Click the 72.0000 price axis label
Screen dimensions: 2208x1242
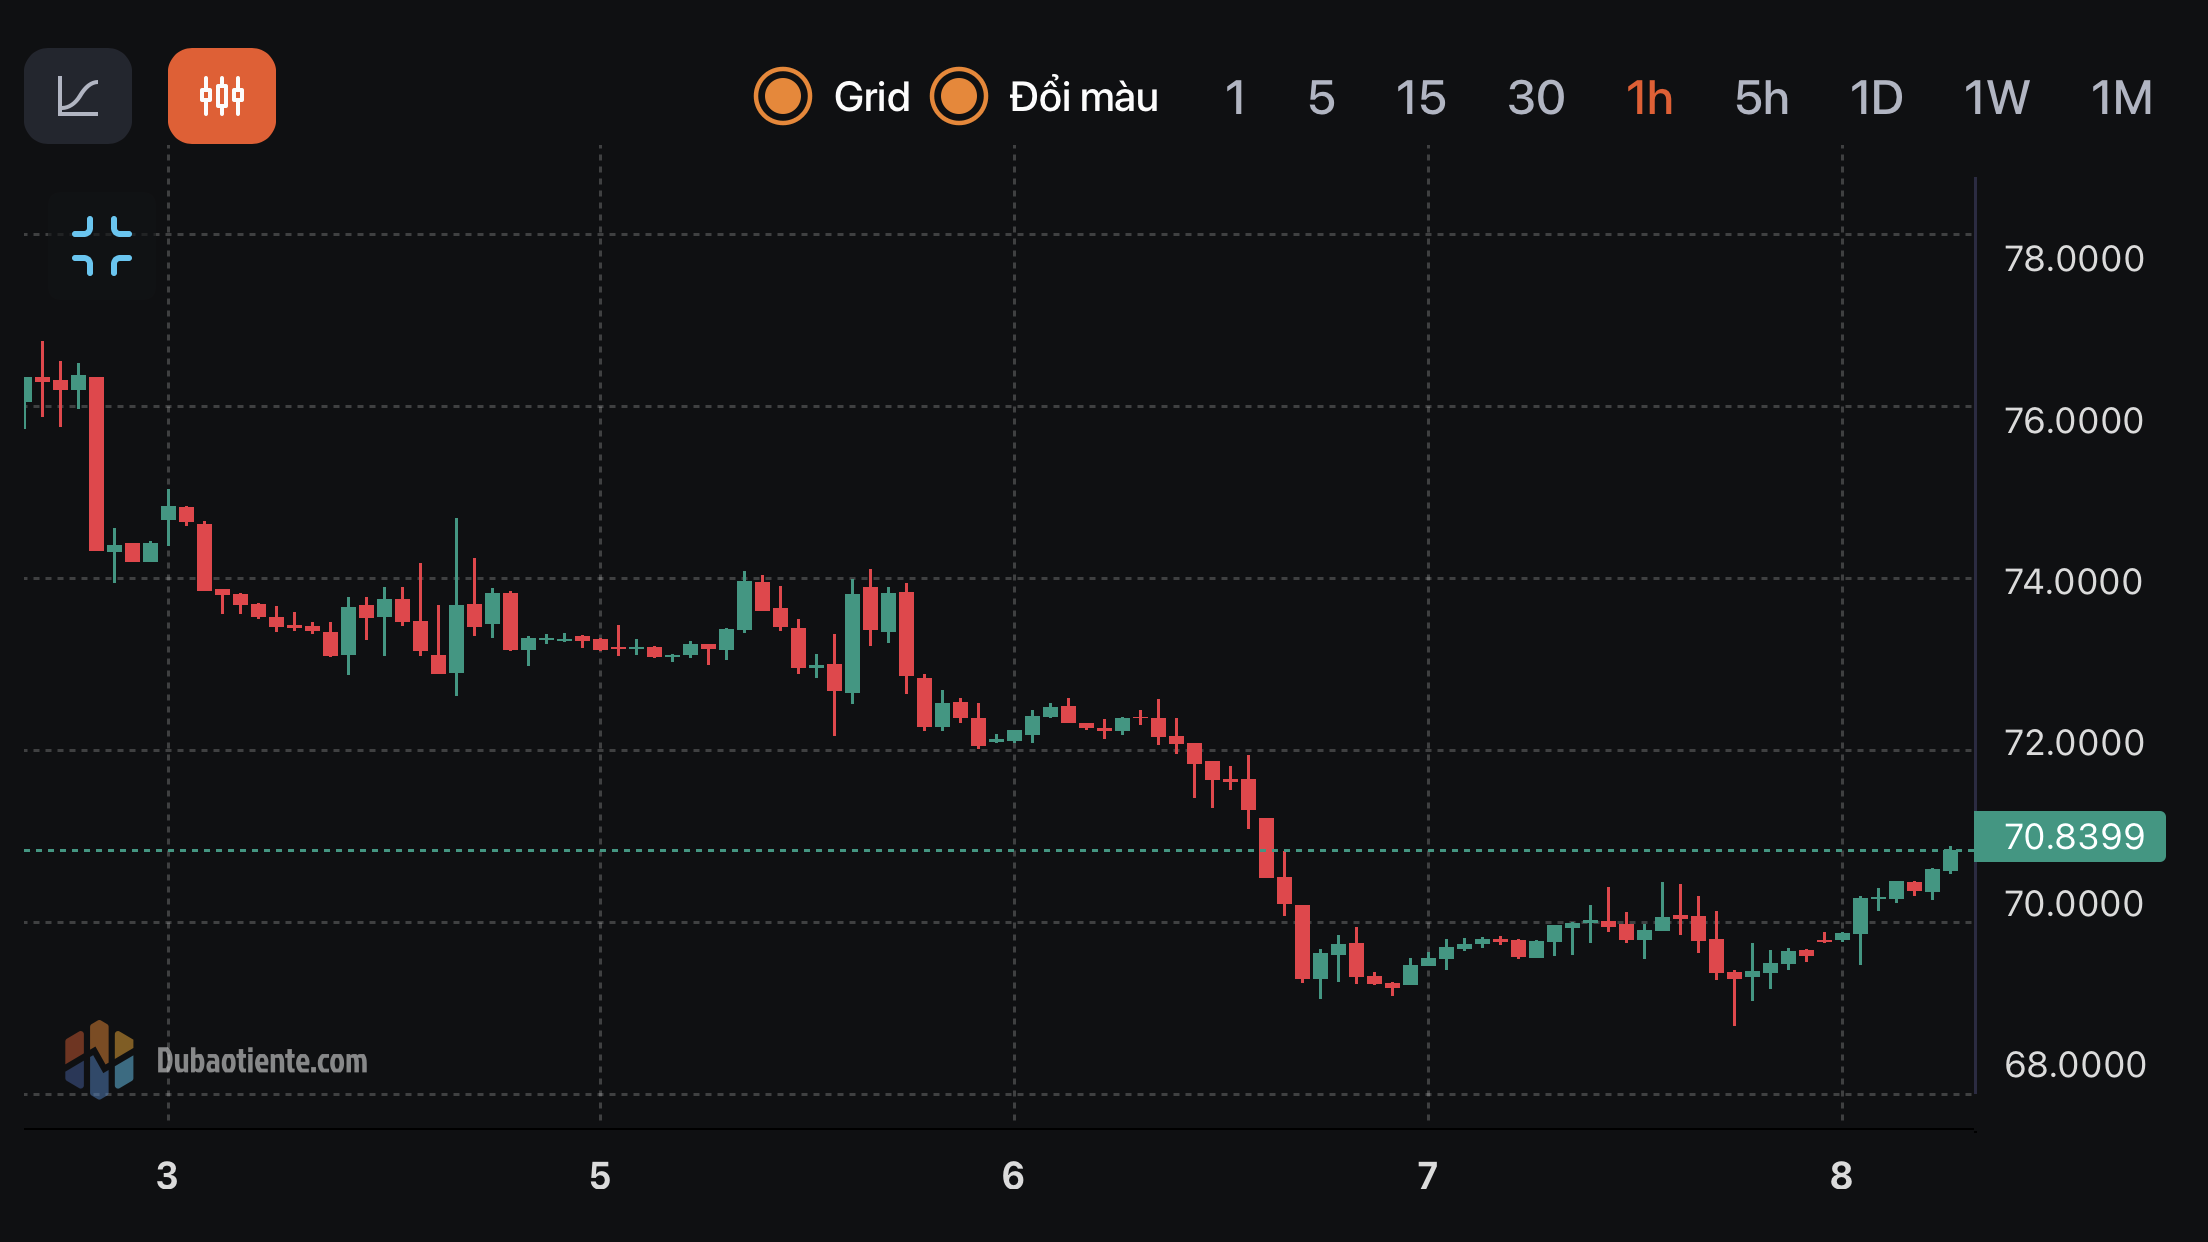pyautogui.click(x=2074, y=743)
